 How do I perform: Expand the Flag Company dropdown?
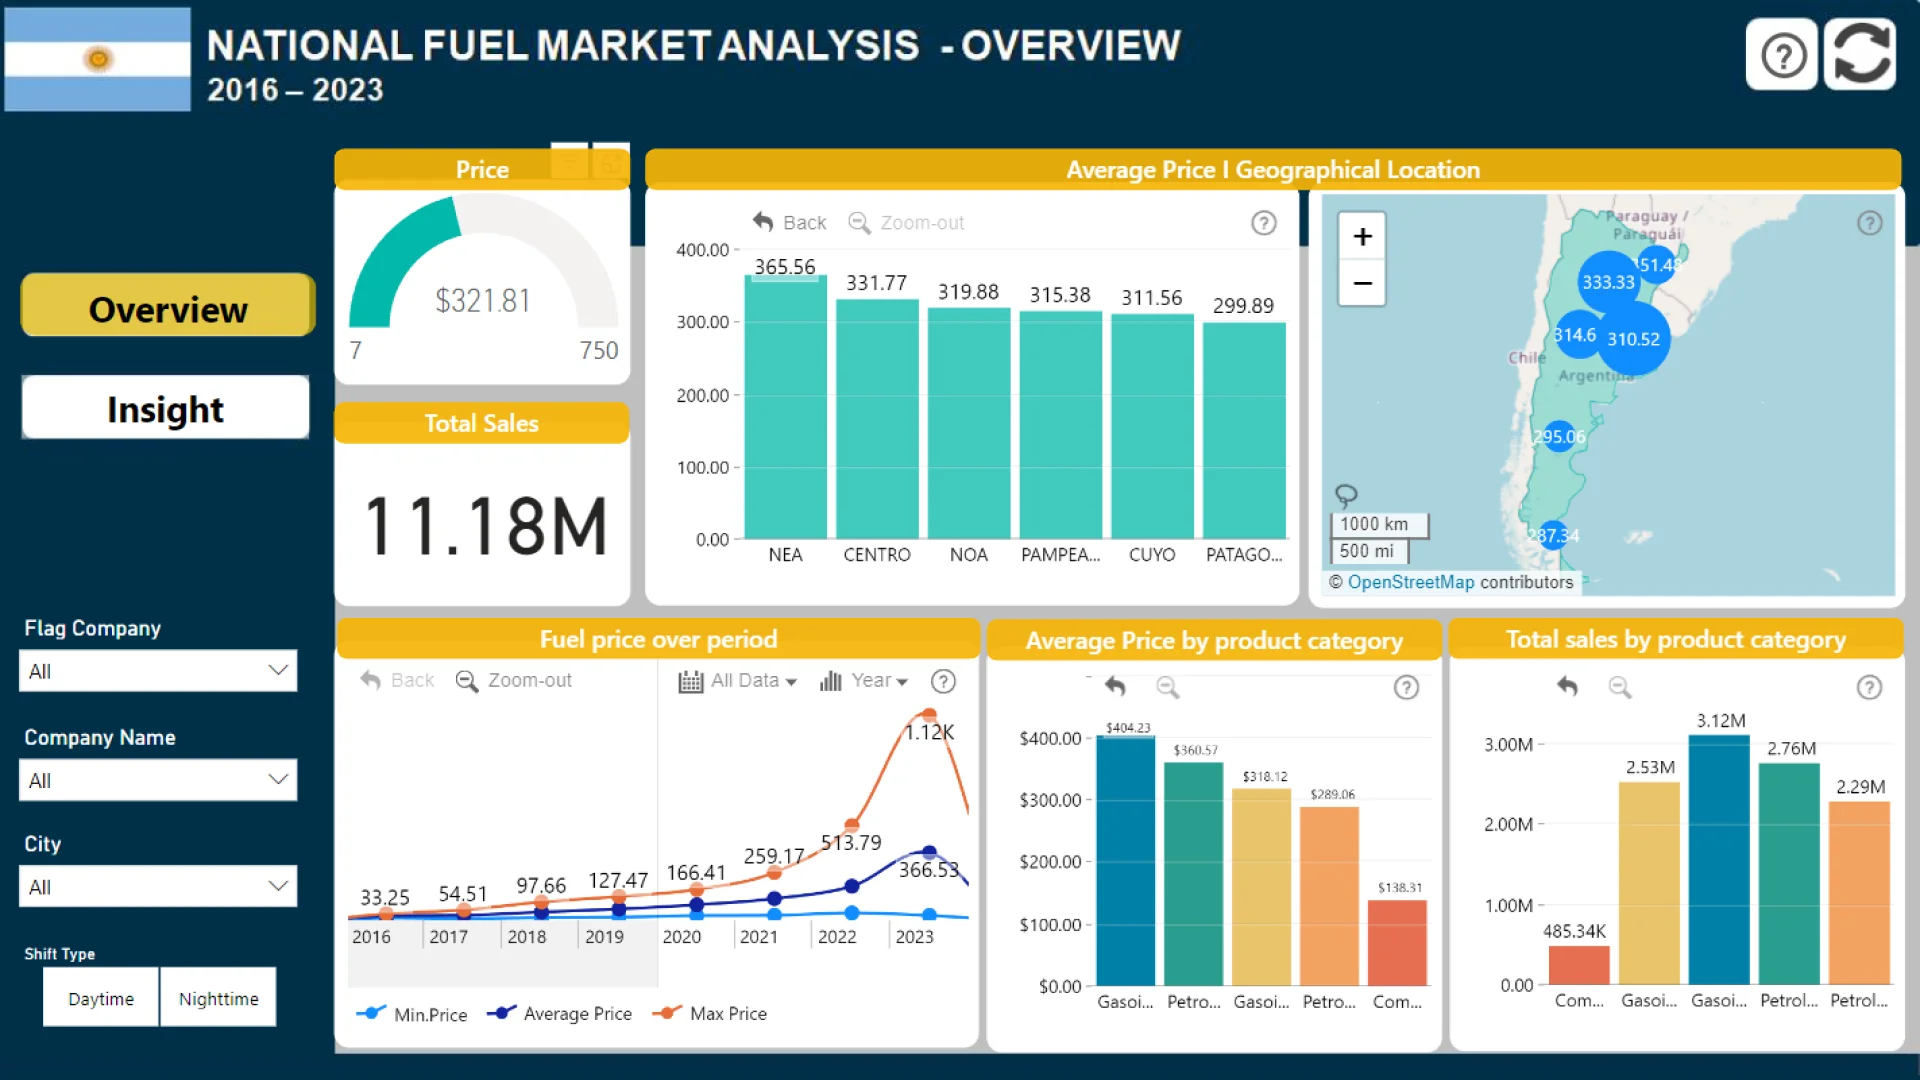158,671
